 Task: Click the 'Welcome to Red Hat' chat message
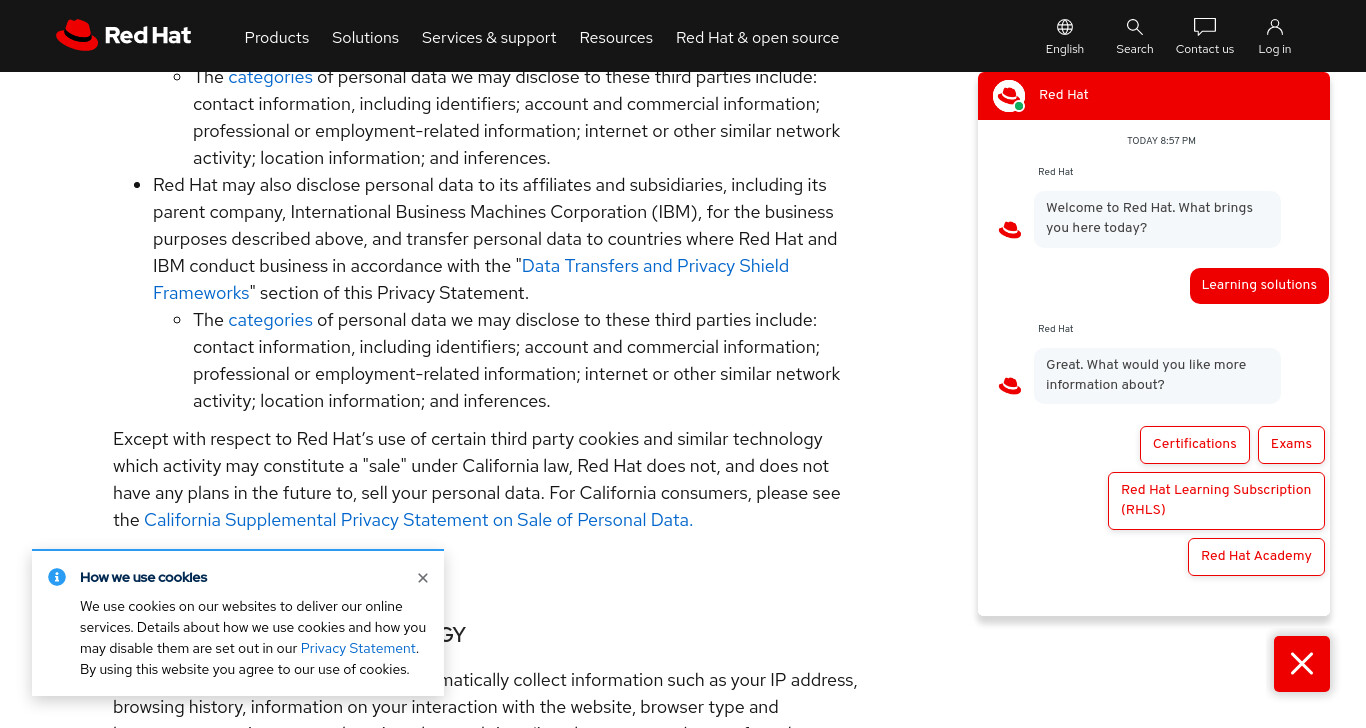(1157, 219)
